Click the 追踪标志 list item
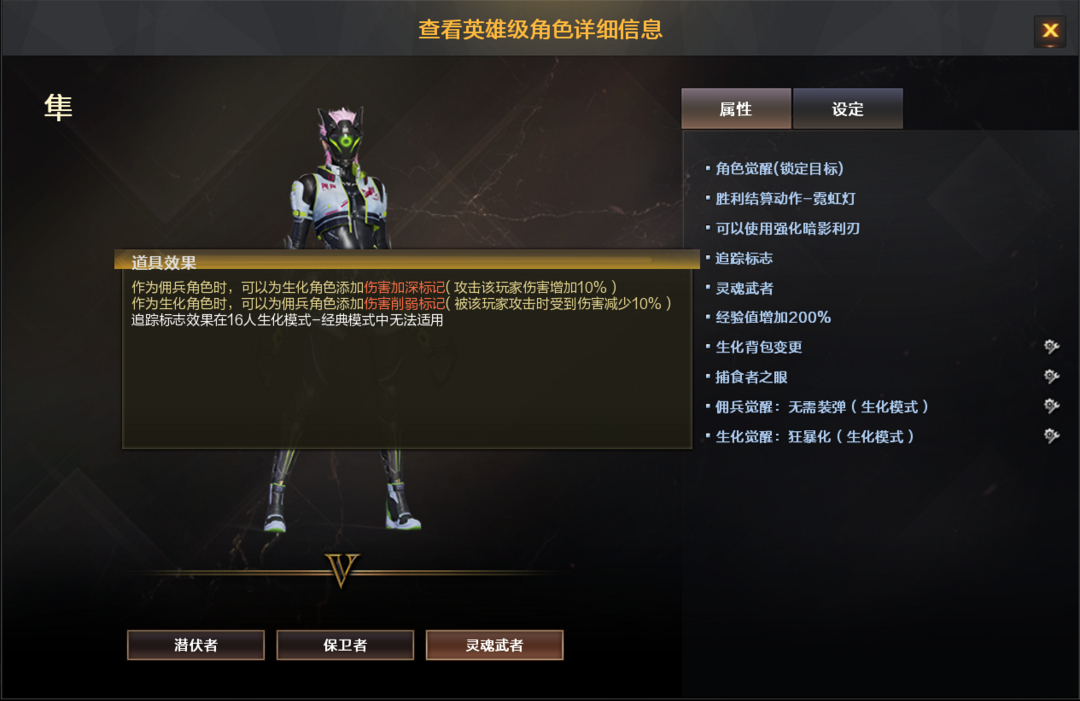 (744, 258)
